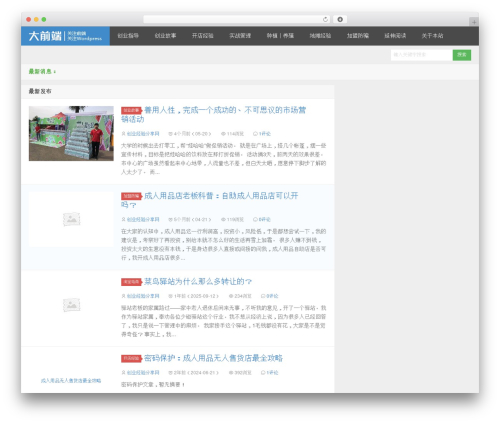Click the 成人用品无人售货店最全攻略 image alt text link
Viewport: 500px width, 423px height.
click(x=71, y=381)
